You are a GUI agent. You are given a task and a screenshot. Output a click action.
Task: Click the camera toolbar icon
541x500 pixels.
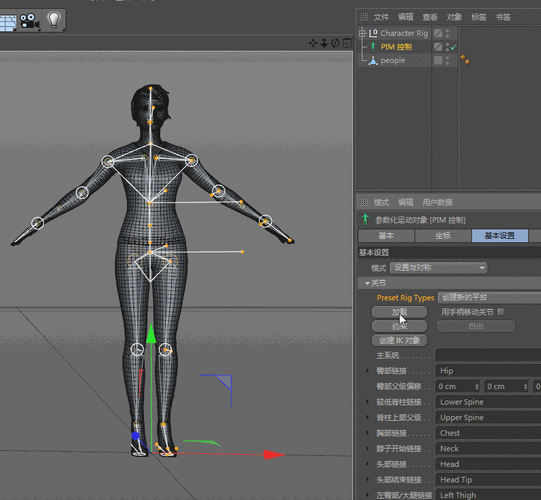click(x=29, y=21)
